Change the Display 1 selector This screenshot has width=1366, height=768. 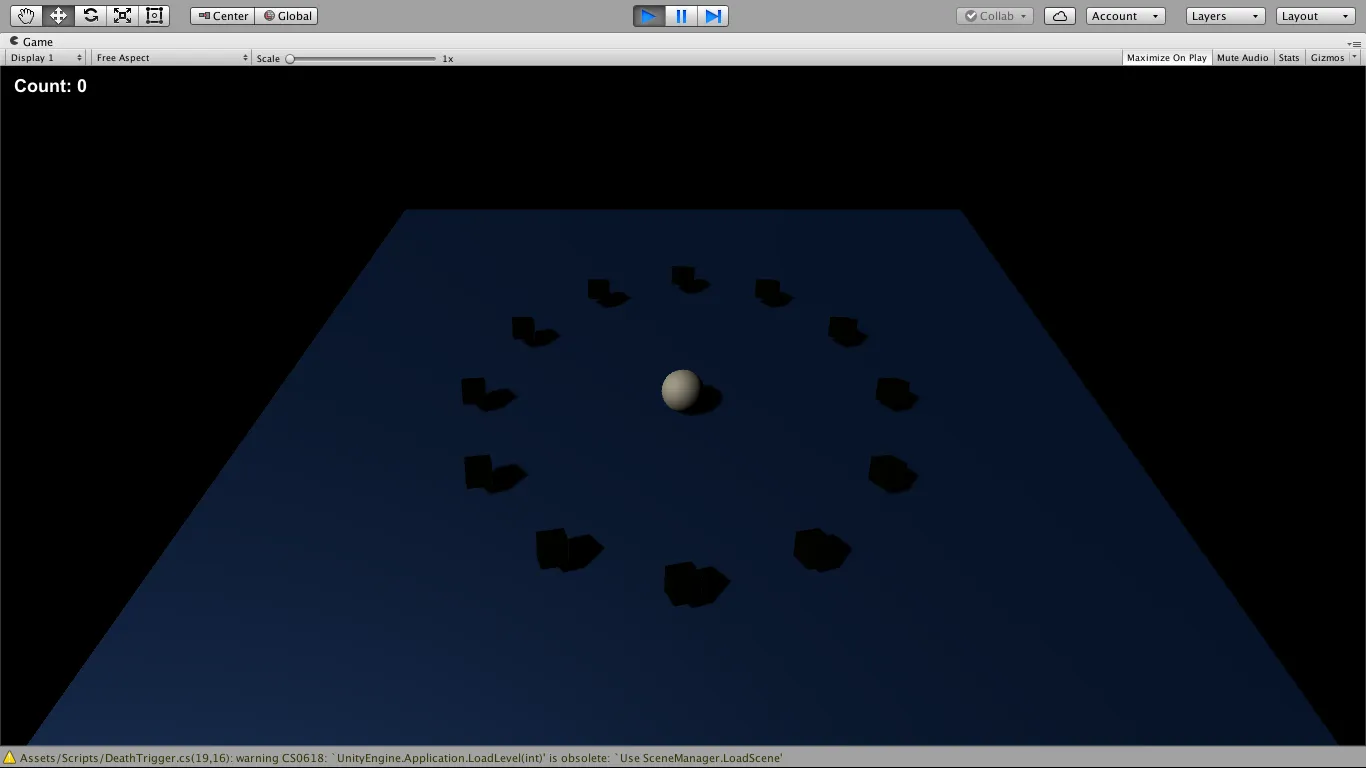(x=46, y=58)
